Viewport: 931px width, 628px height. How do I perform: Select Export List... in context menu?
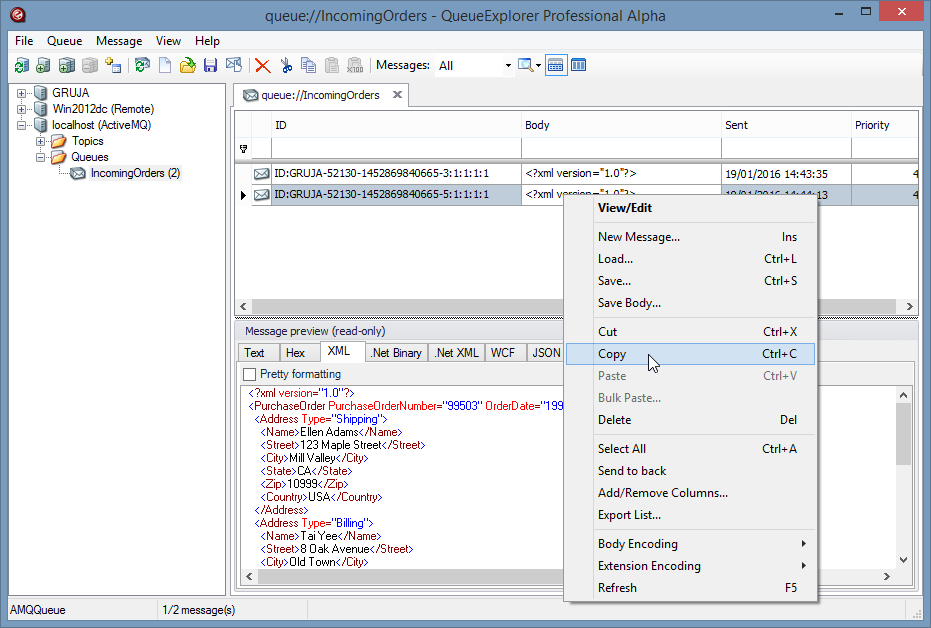point(629,515)
